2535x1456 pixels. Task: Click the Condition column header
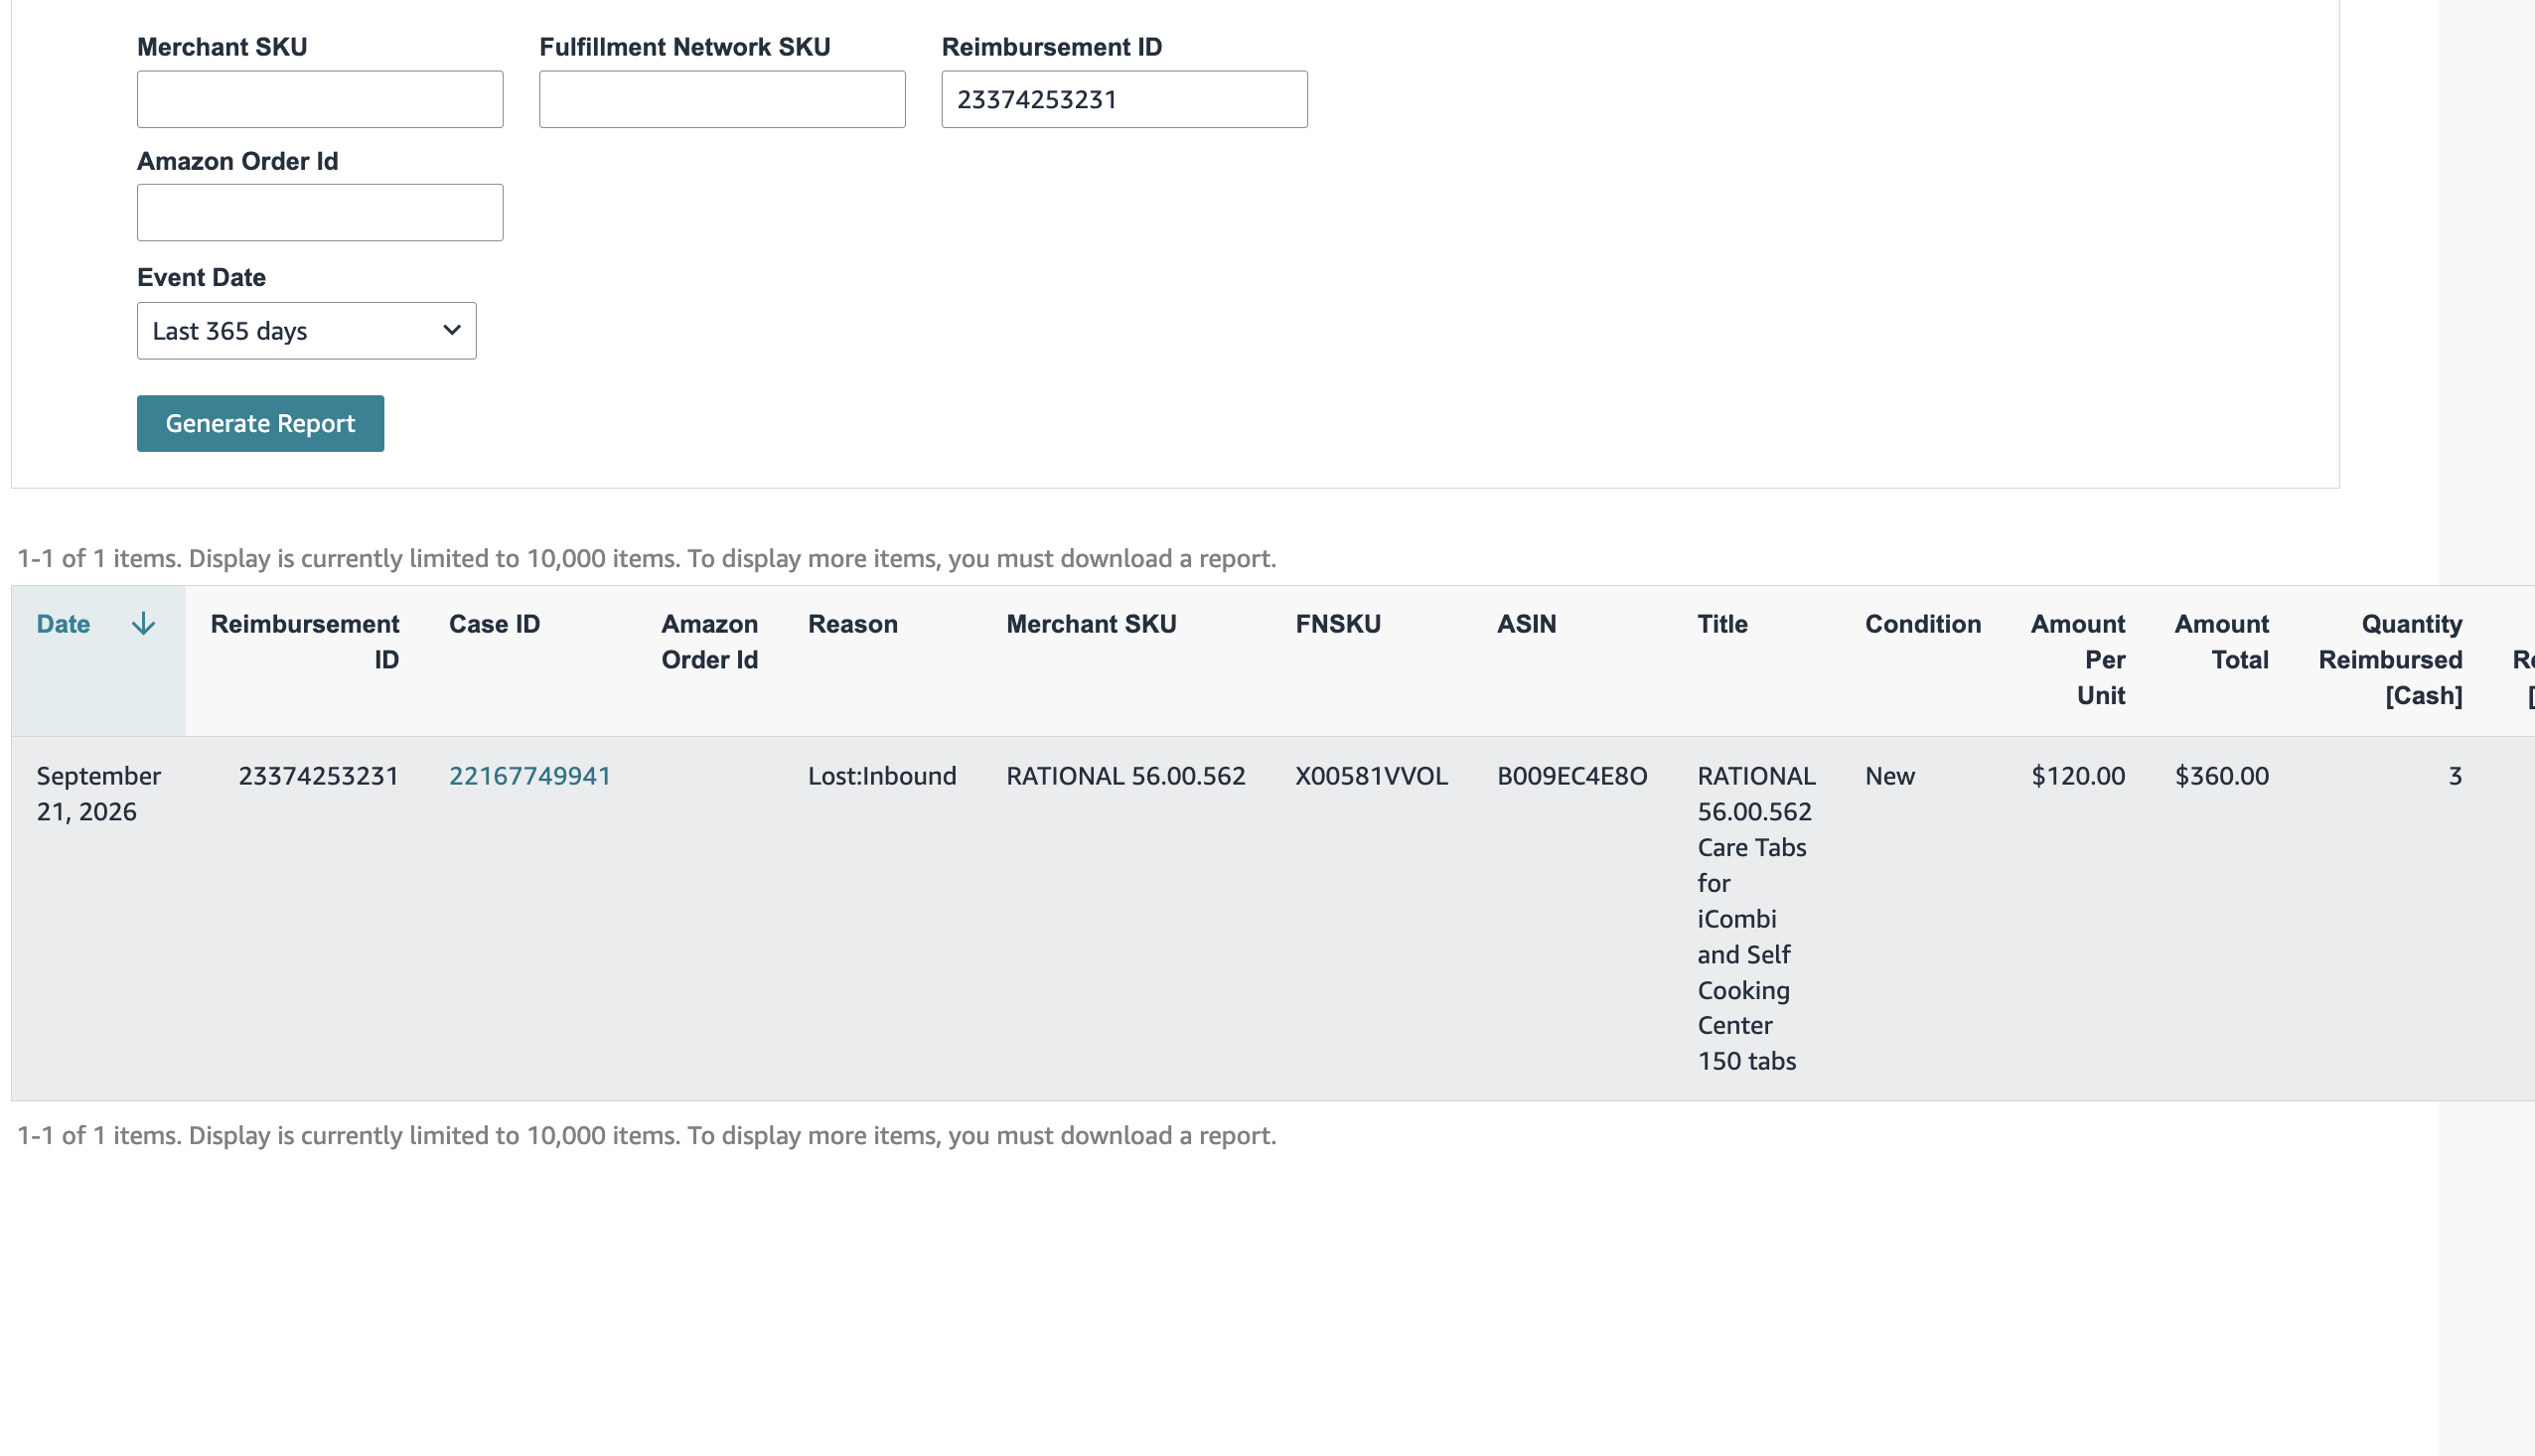point(1922,624)
